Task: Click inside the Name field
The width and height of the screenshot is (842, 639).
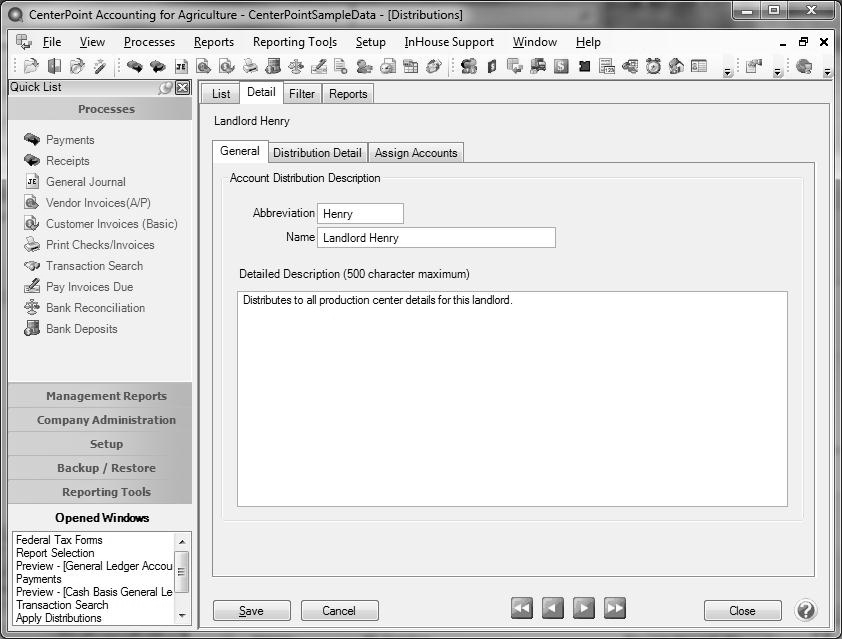Action: coord(437,238)
